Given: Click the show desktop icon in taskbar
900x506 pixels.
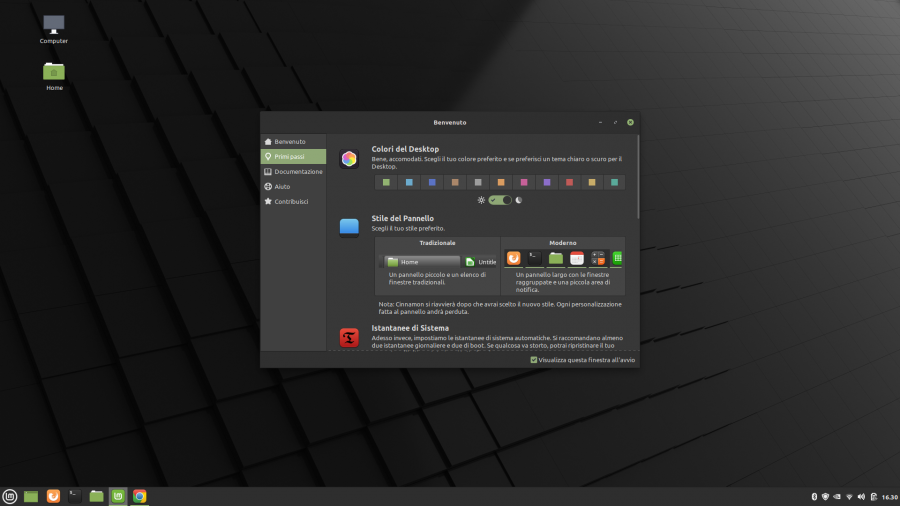Looking at the screenshot, I should pos(31,496).
